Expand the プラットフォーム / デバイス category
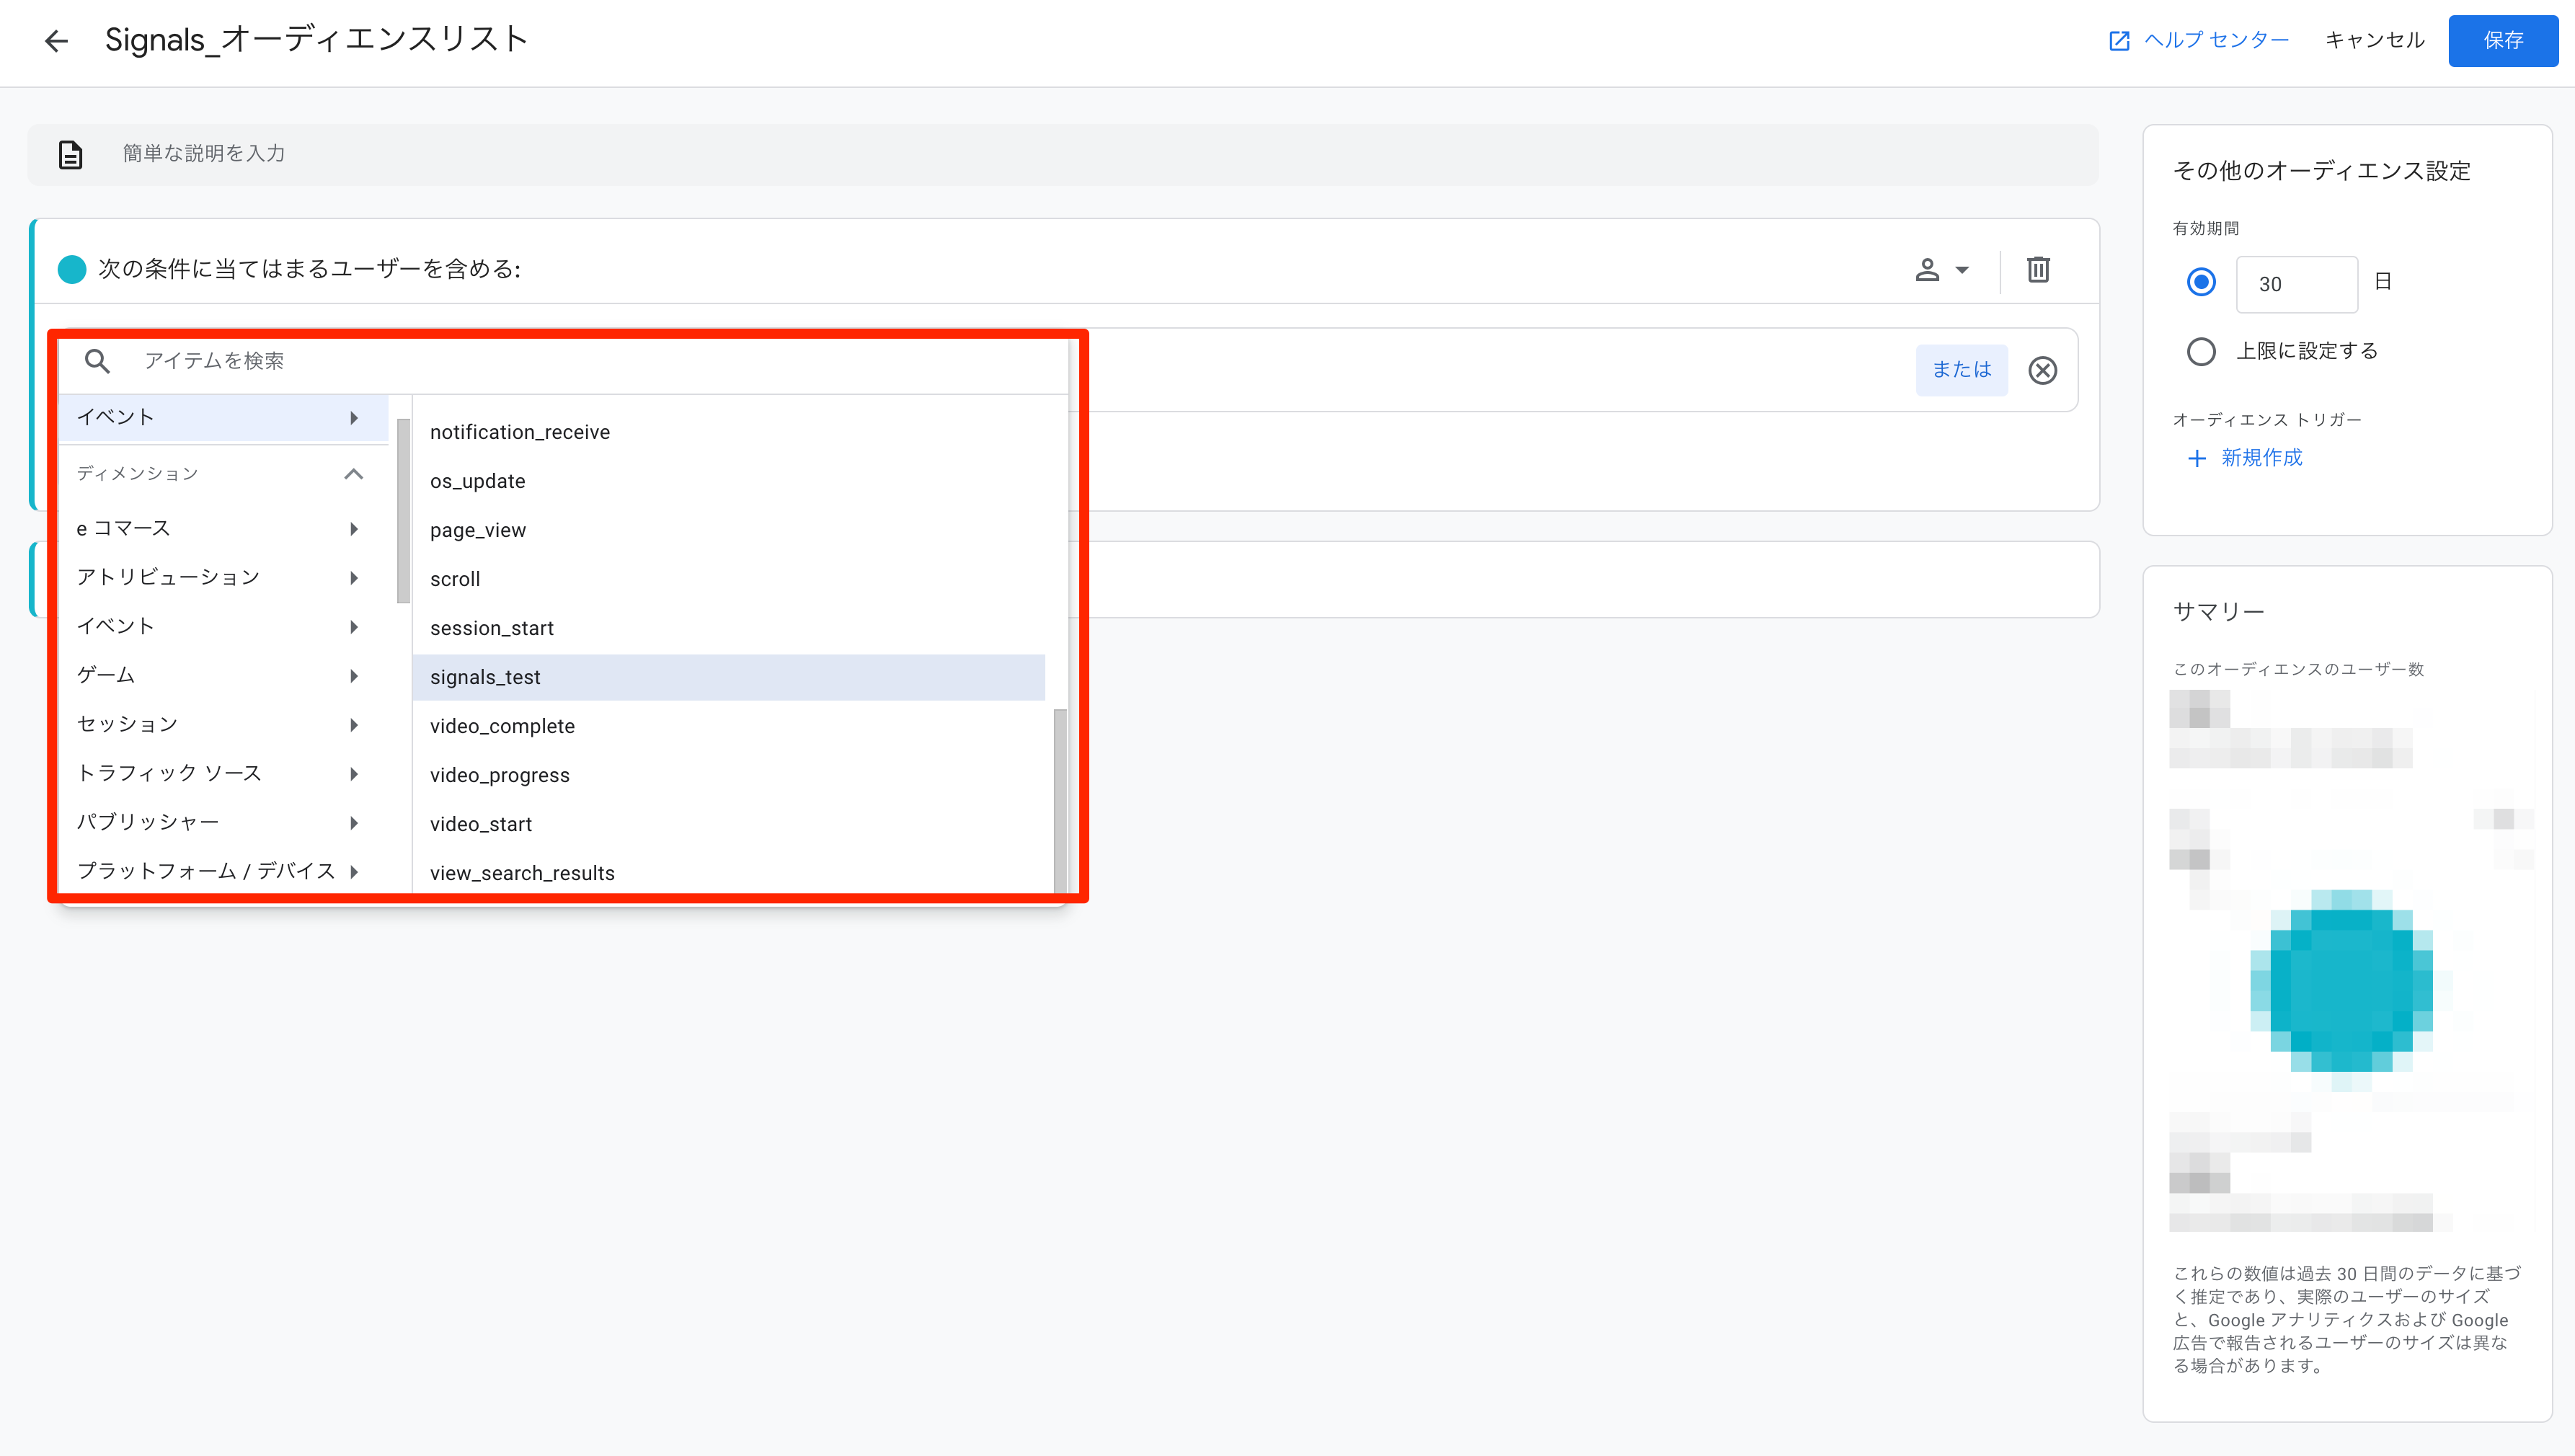The image size is (2575, 1456). 224,871
